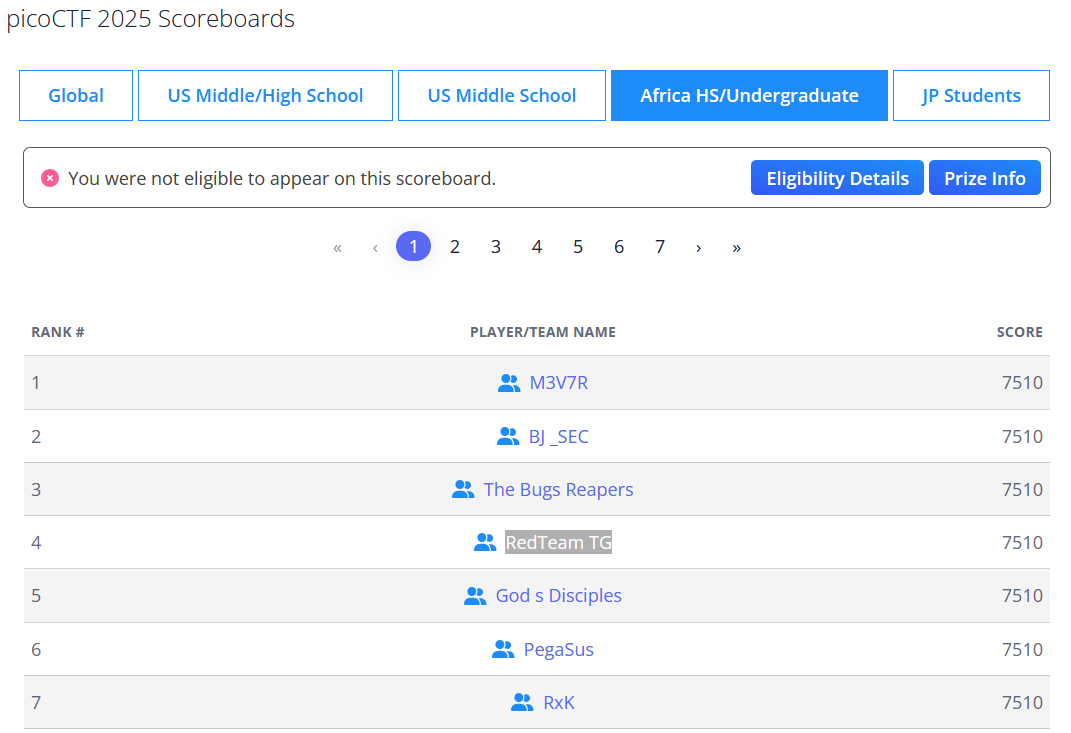Go to page 3

point(496,247)
